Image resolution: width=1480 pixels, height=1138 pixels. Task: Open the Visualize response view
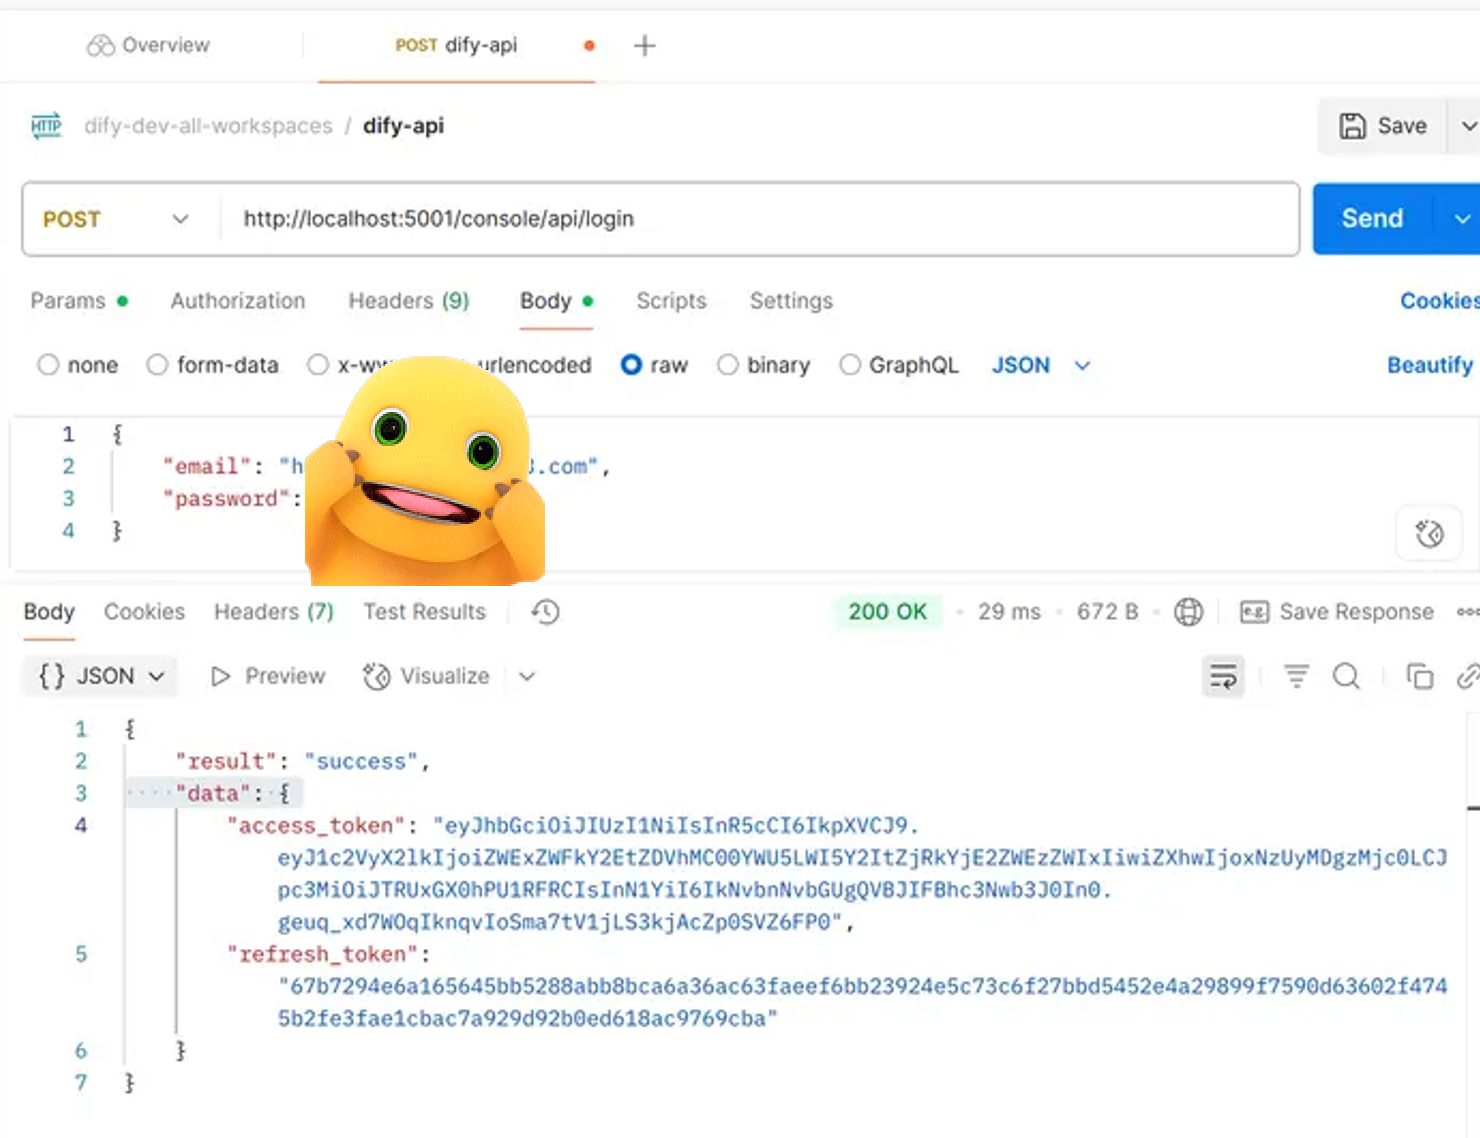[x=426, y=677]
